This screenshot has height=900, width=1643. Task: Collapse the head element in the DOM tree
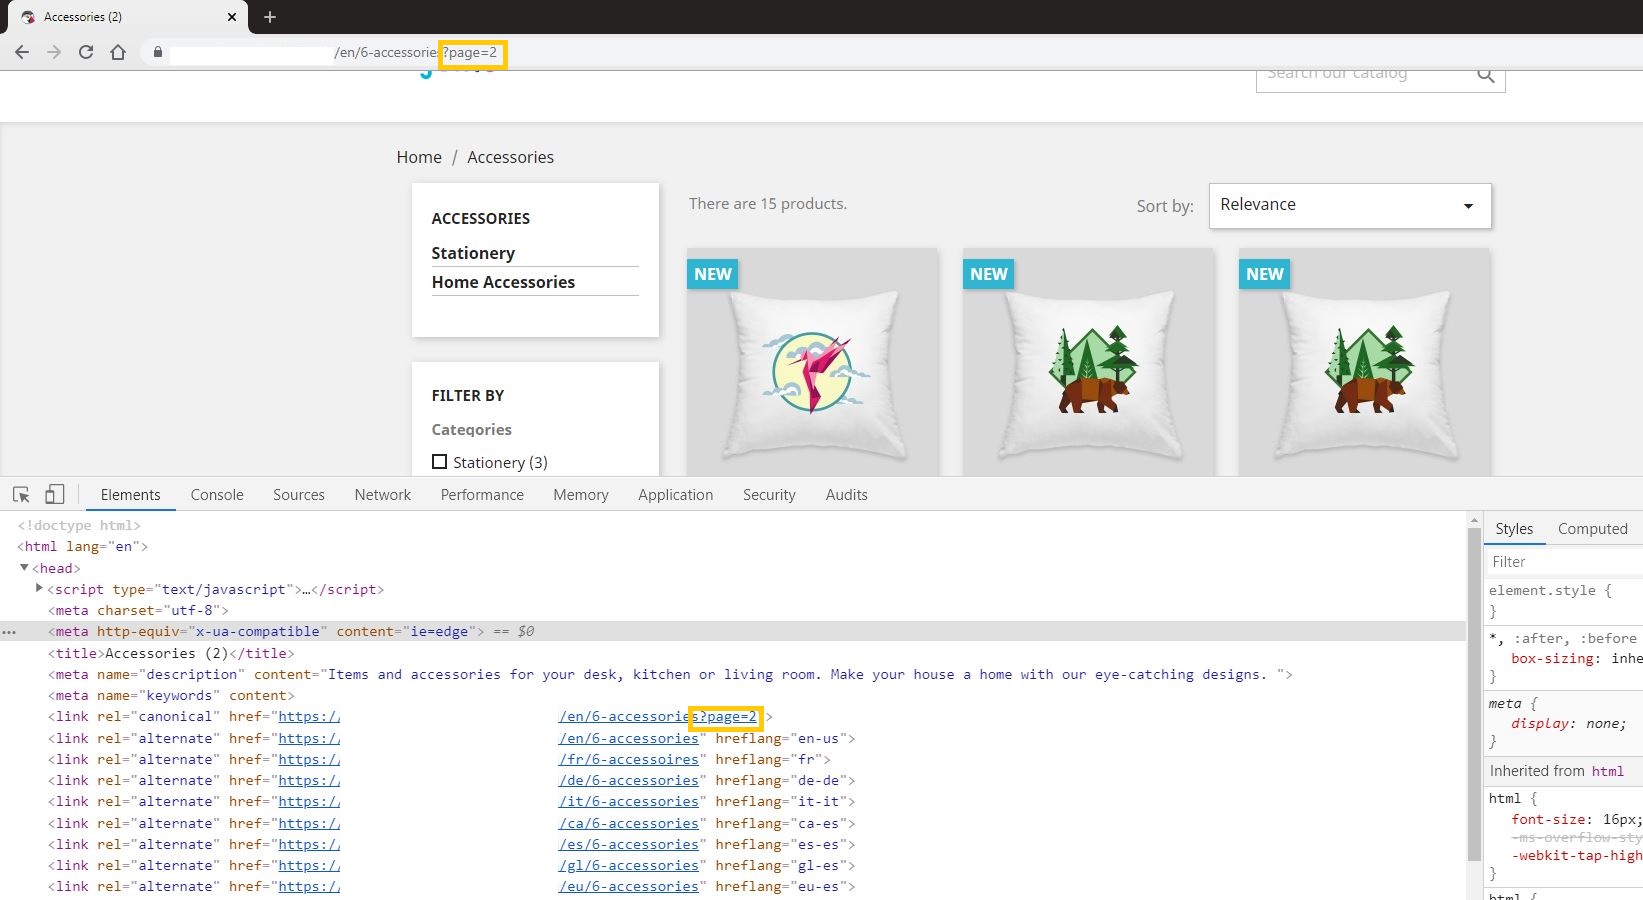point(24,568)
